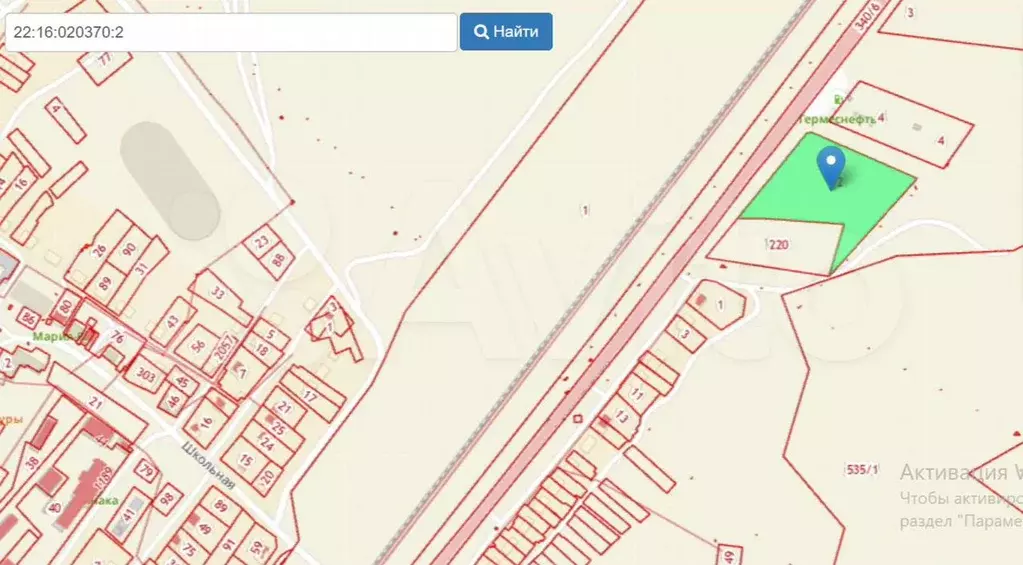1023x565 pixels.
Task: Select parcel labeled 41
Action: pos(128,517)
